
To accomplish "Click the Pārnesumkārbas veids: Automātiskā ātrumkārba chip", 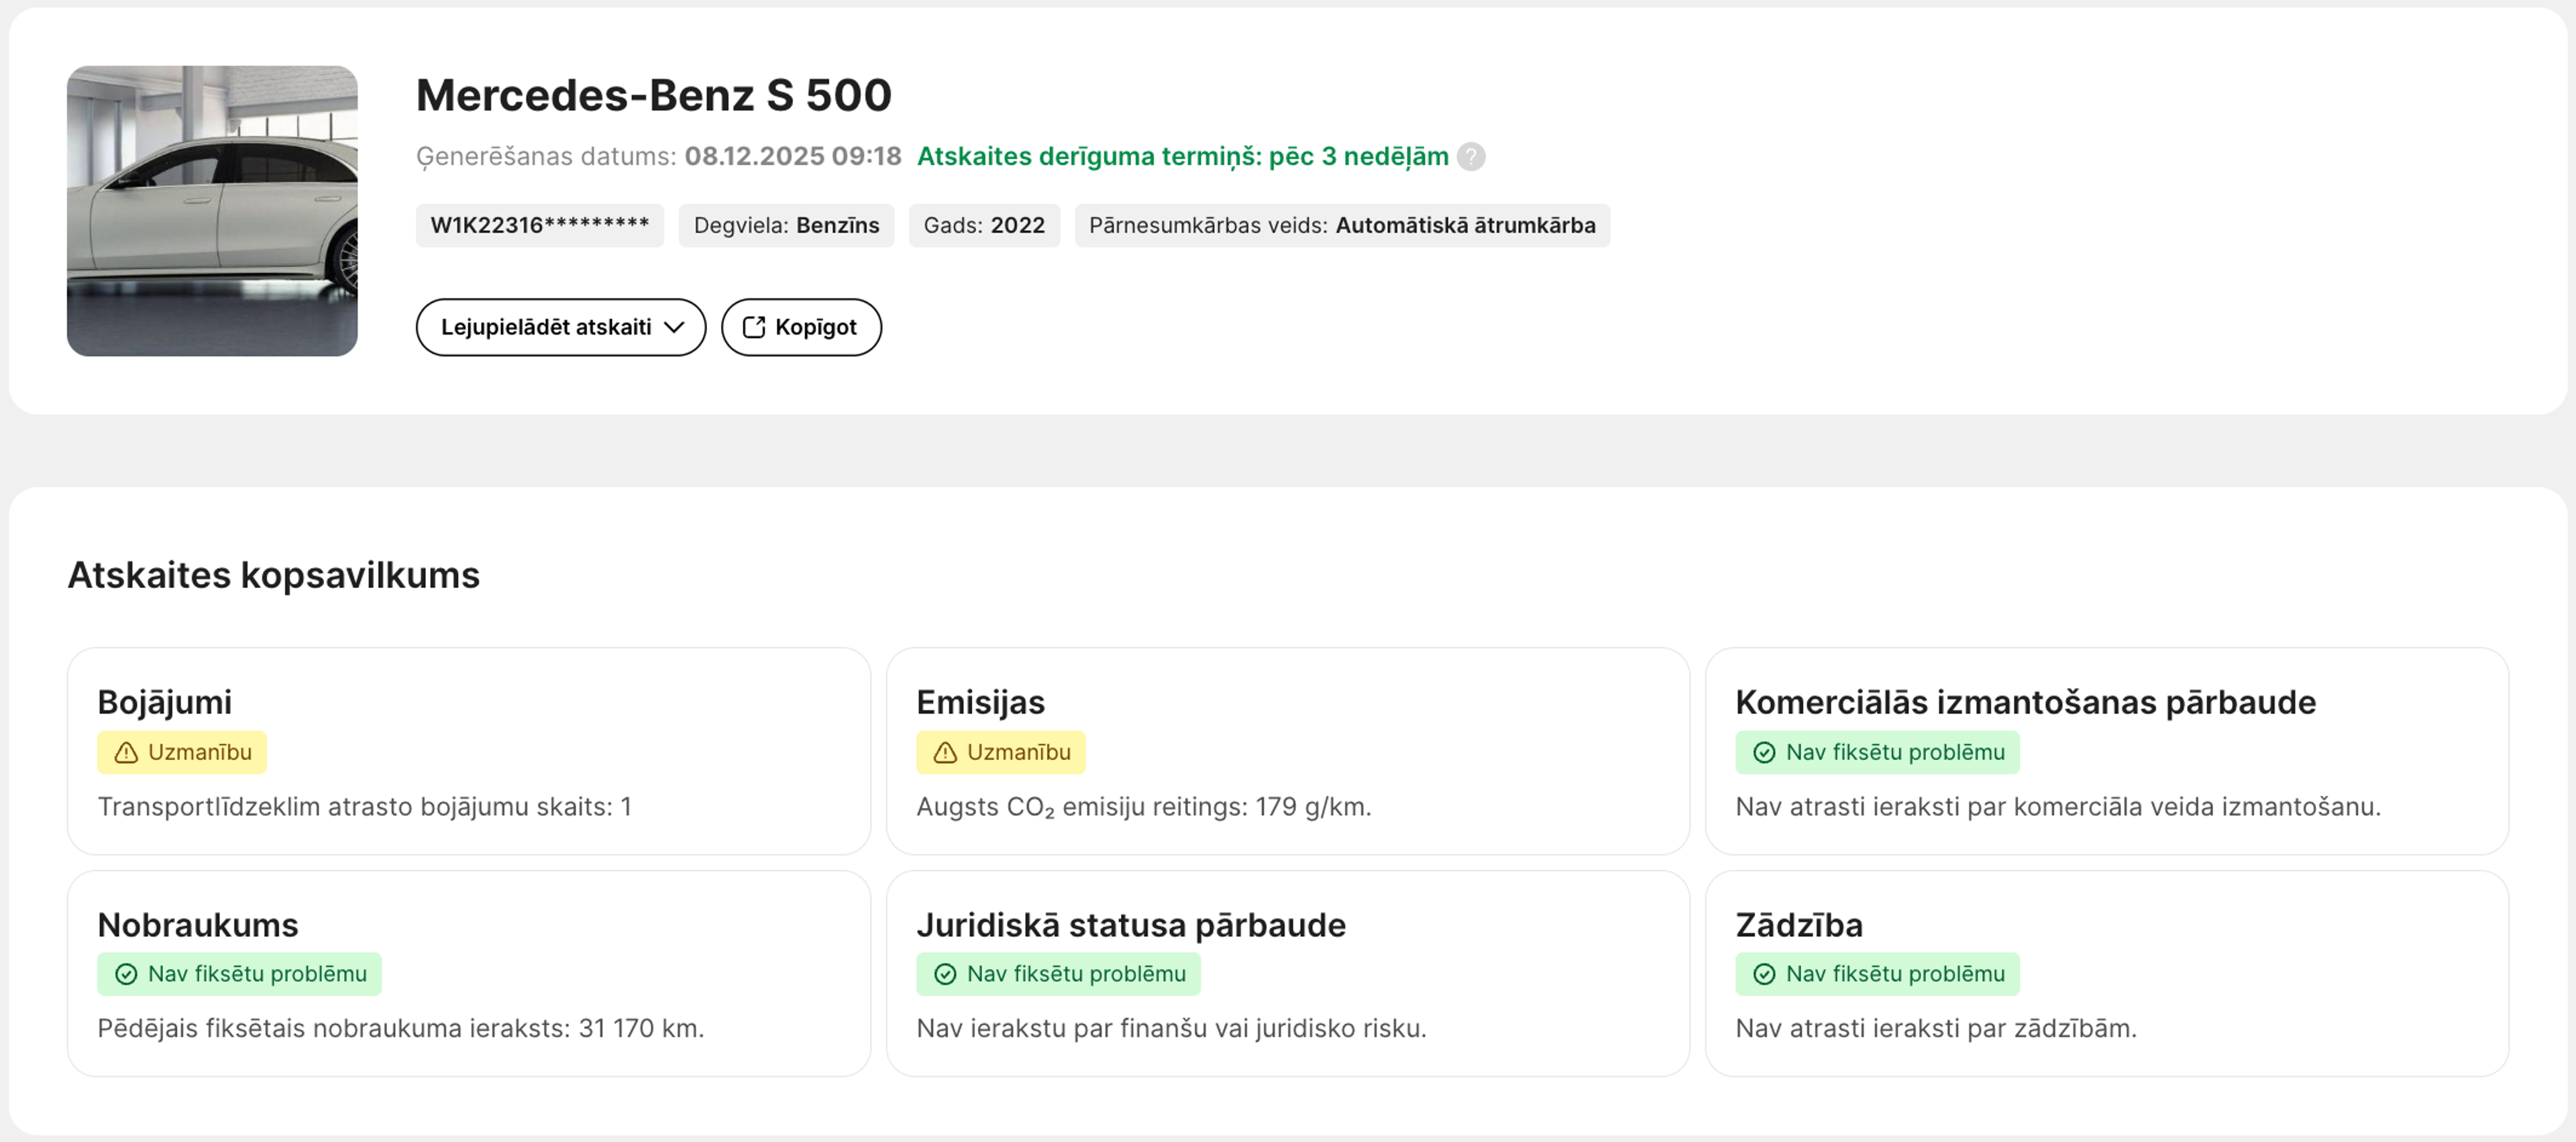I will click(x=1342, y=225).
